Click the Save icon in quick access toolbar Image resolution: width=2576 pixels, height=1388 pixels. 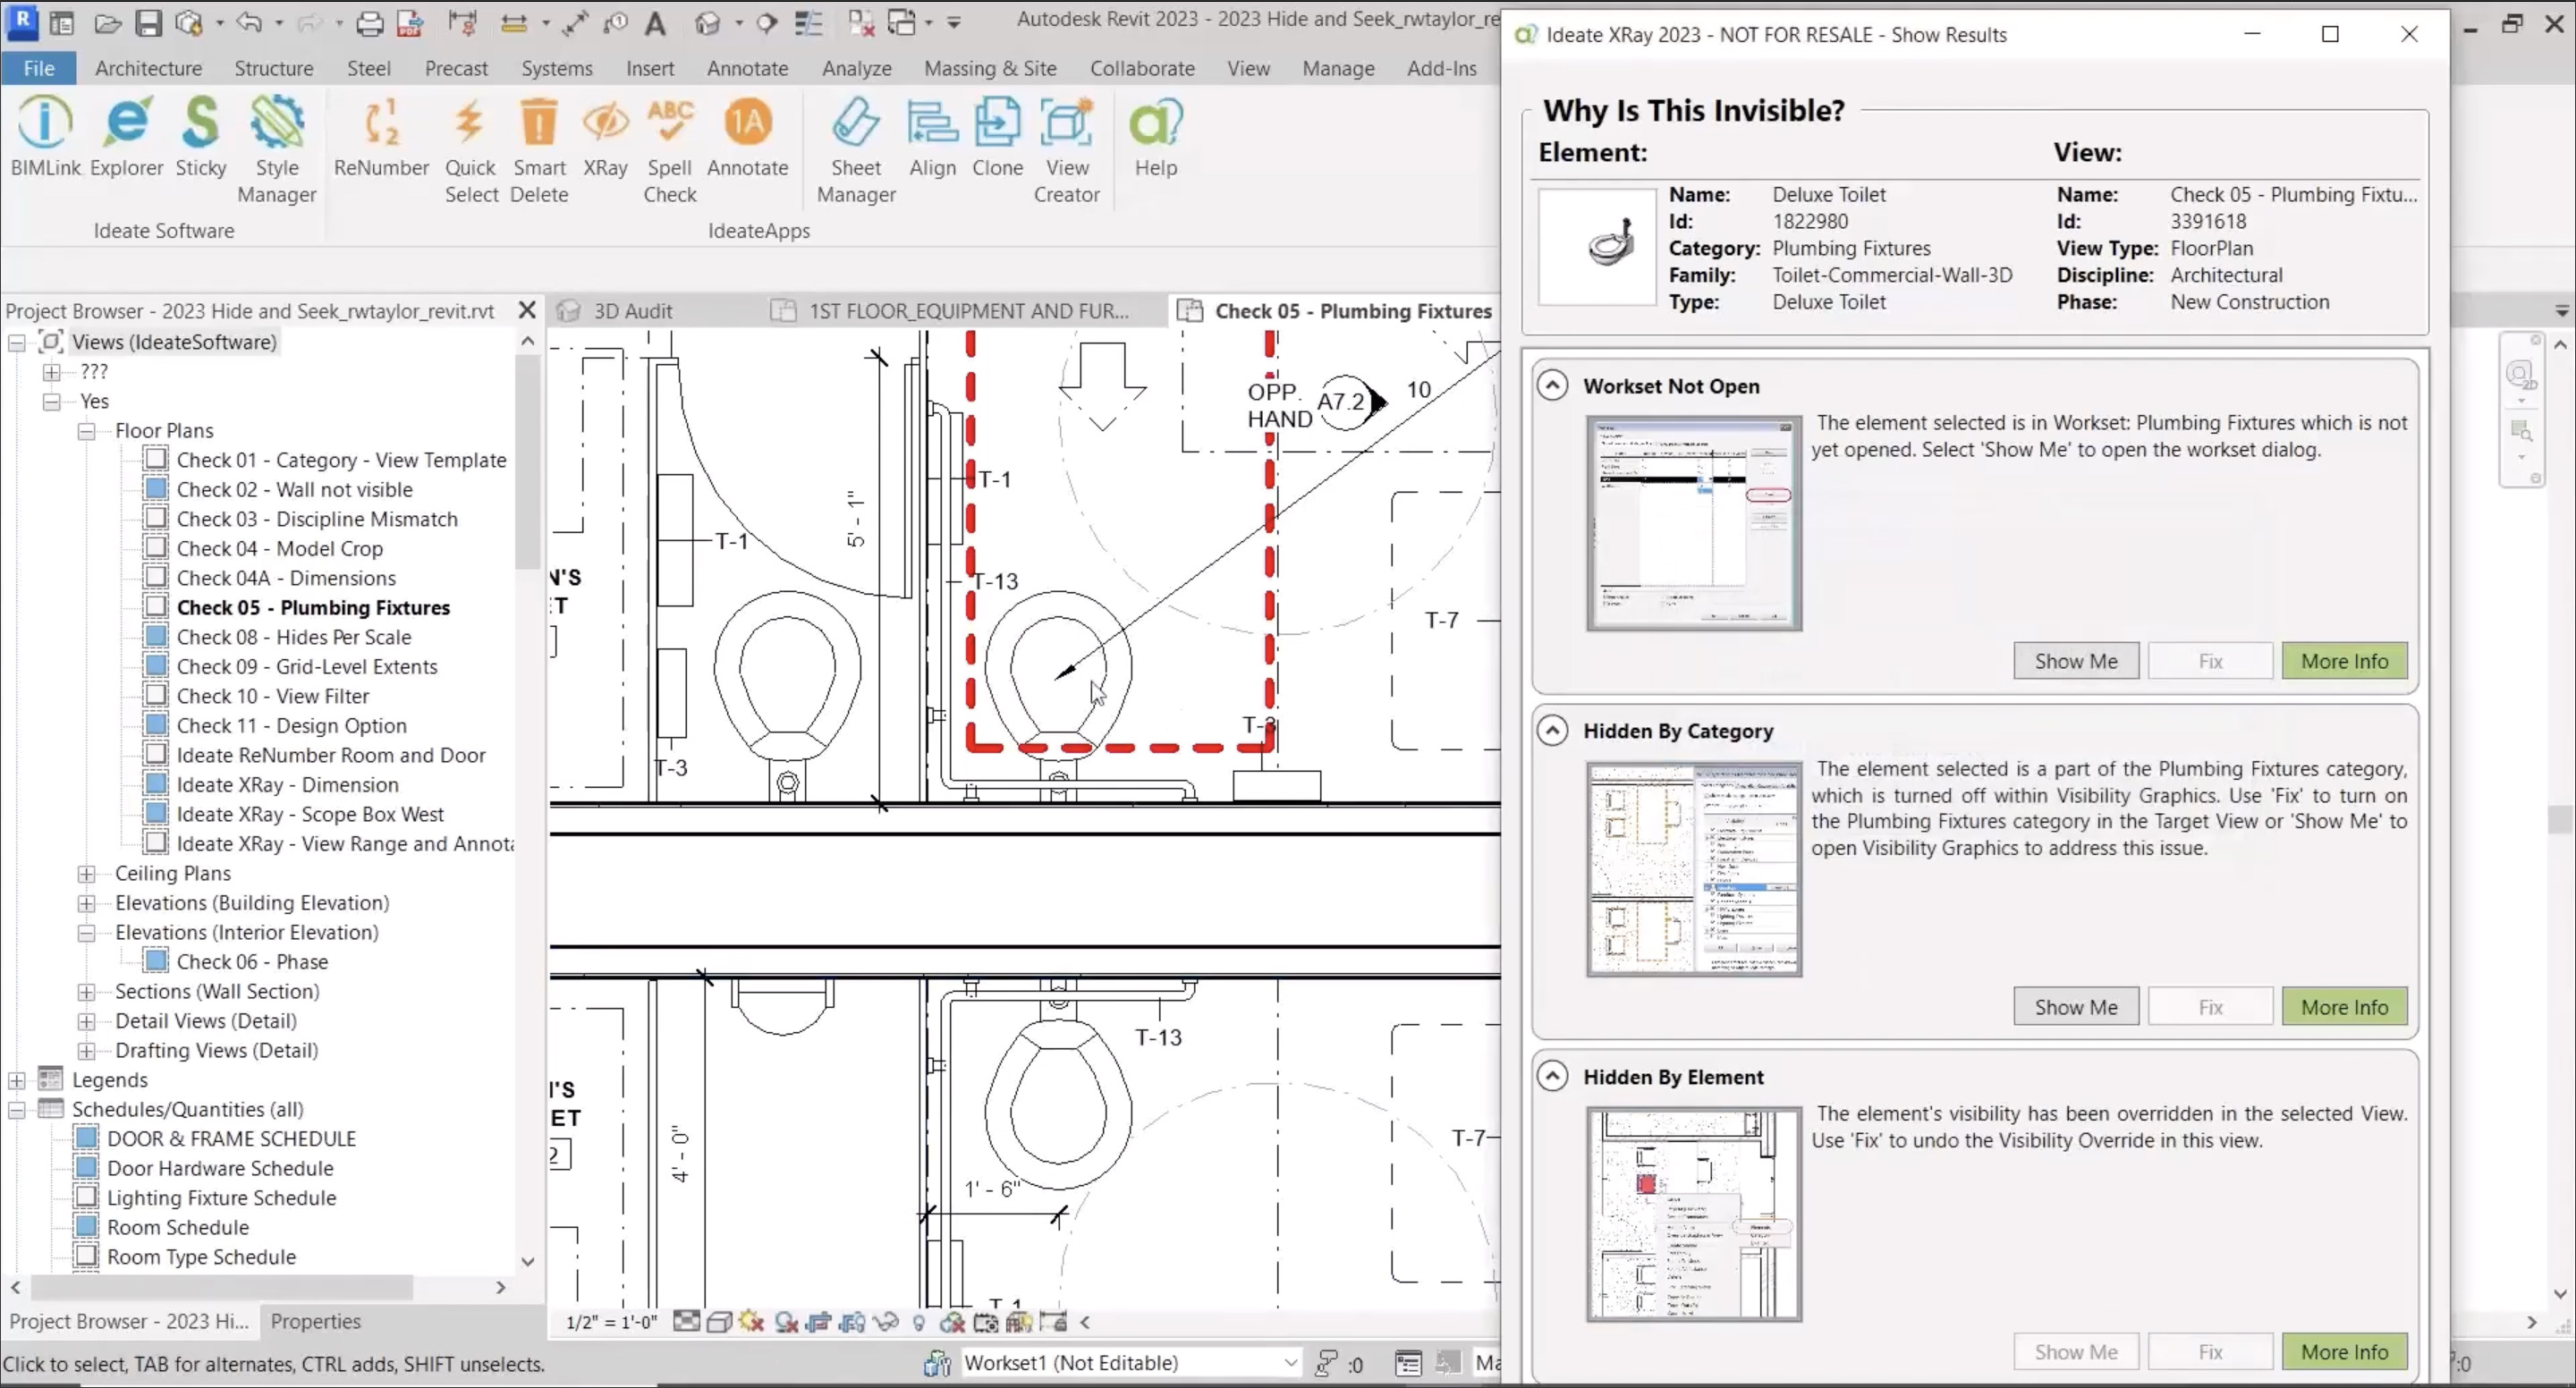click(x=148, y=22)
